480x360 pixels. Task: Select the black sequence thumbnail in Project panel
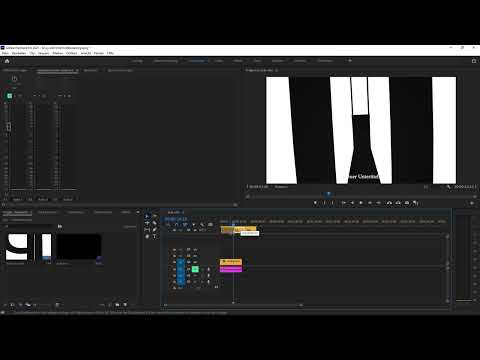pos(79,247)
